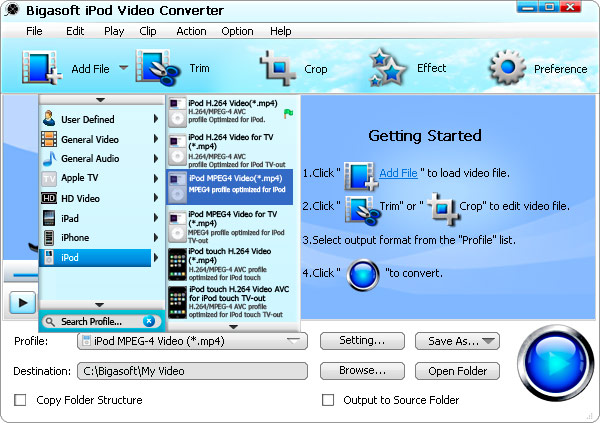Click the Crop toolbar icon
The height and width of the screenshot is (423, 600).
tap(278, 68)
